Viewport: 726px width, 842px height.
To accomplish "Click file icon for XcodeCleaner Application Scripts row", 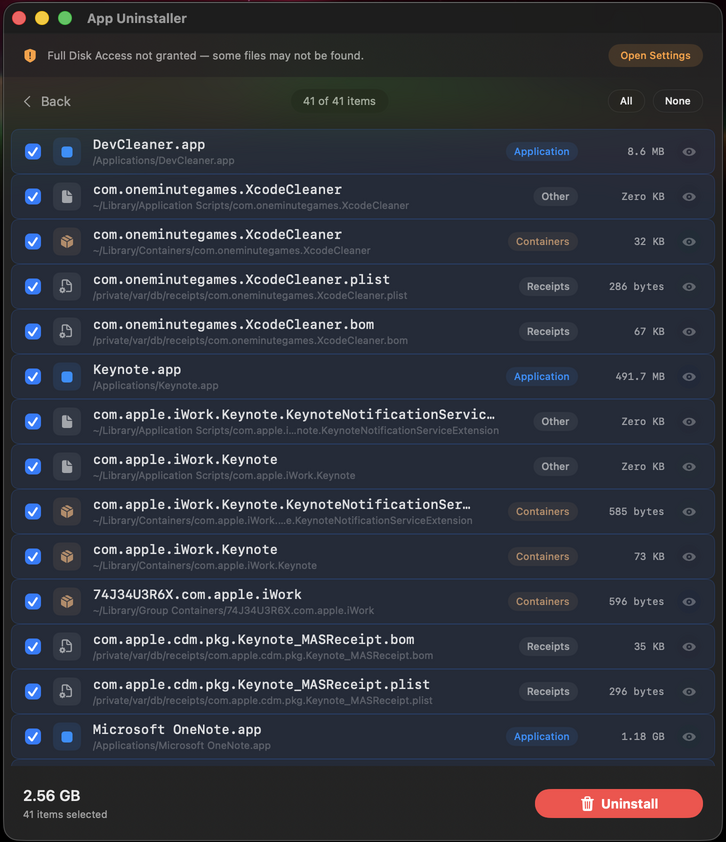I will [67, 197].
